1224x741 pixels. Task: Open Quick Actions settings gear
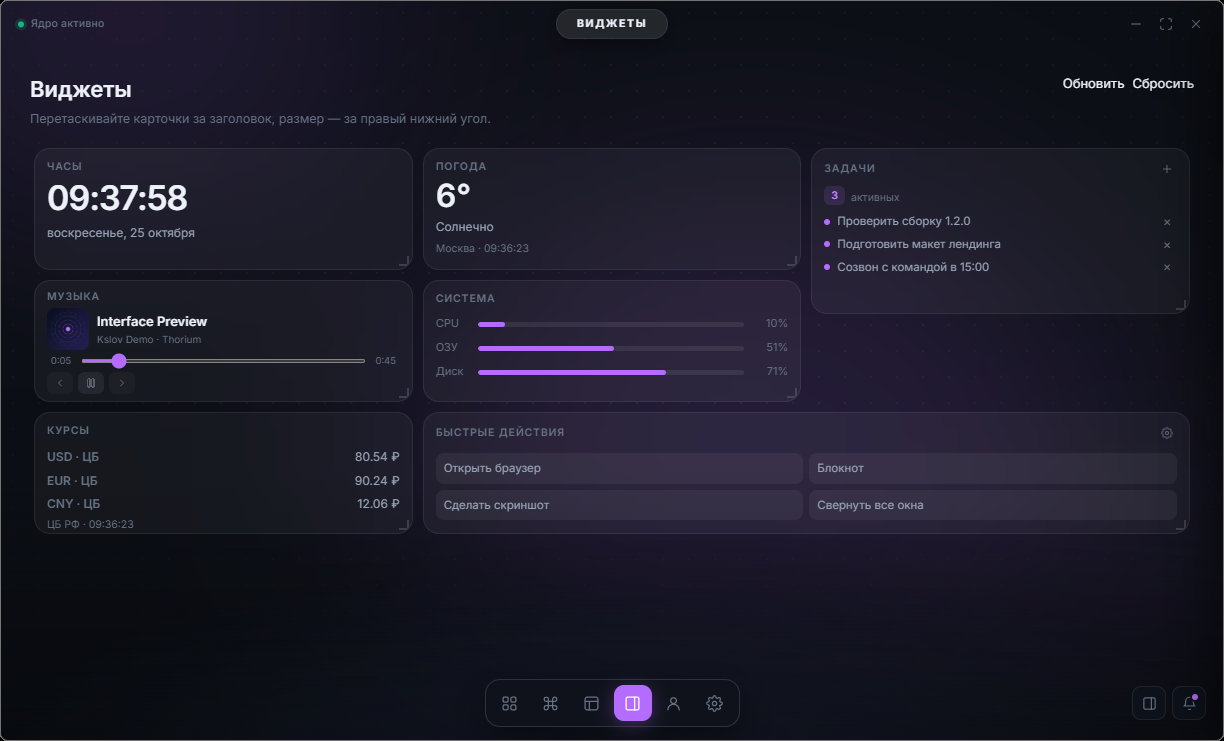tap(1167, 433)
